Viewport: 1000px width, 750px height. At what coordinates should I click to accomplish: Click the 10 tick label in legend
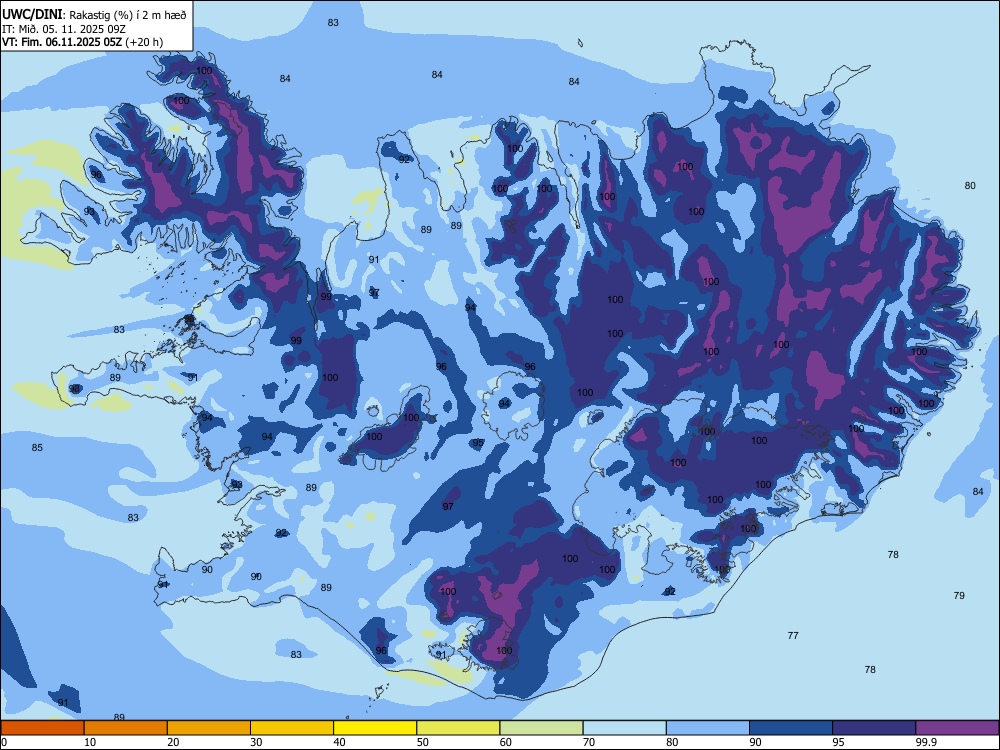[90, 742]
